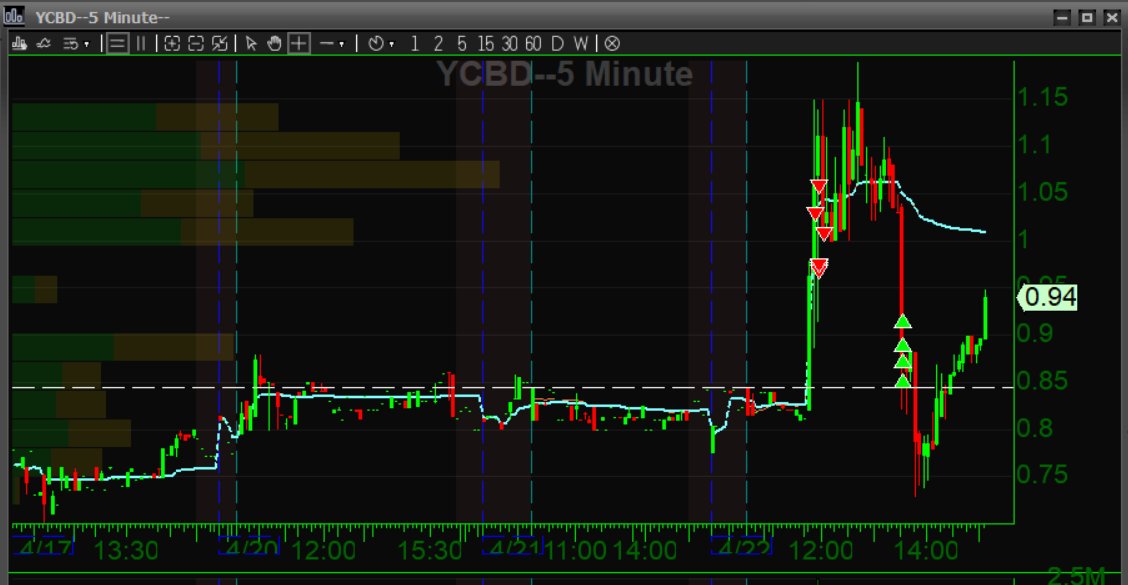Click the topmost green buy triangle marker
This screenshot has width=1128, height=585.
(903, 322)
